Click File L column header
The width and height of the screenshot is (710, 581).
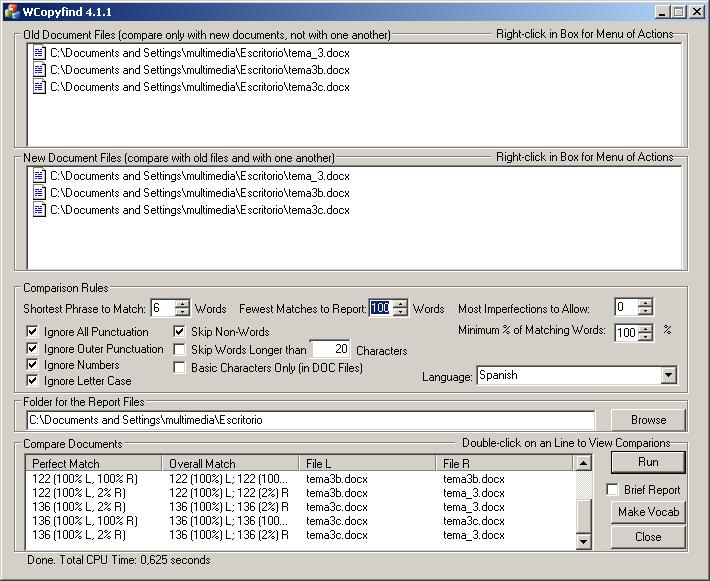point(367,463)
